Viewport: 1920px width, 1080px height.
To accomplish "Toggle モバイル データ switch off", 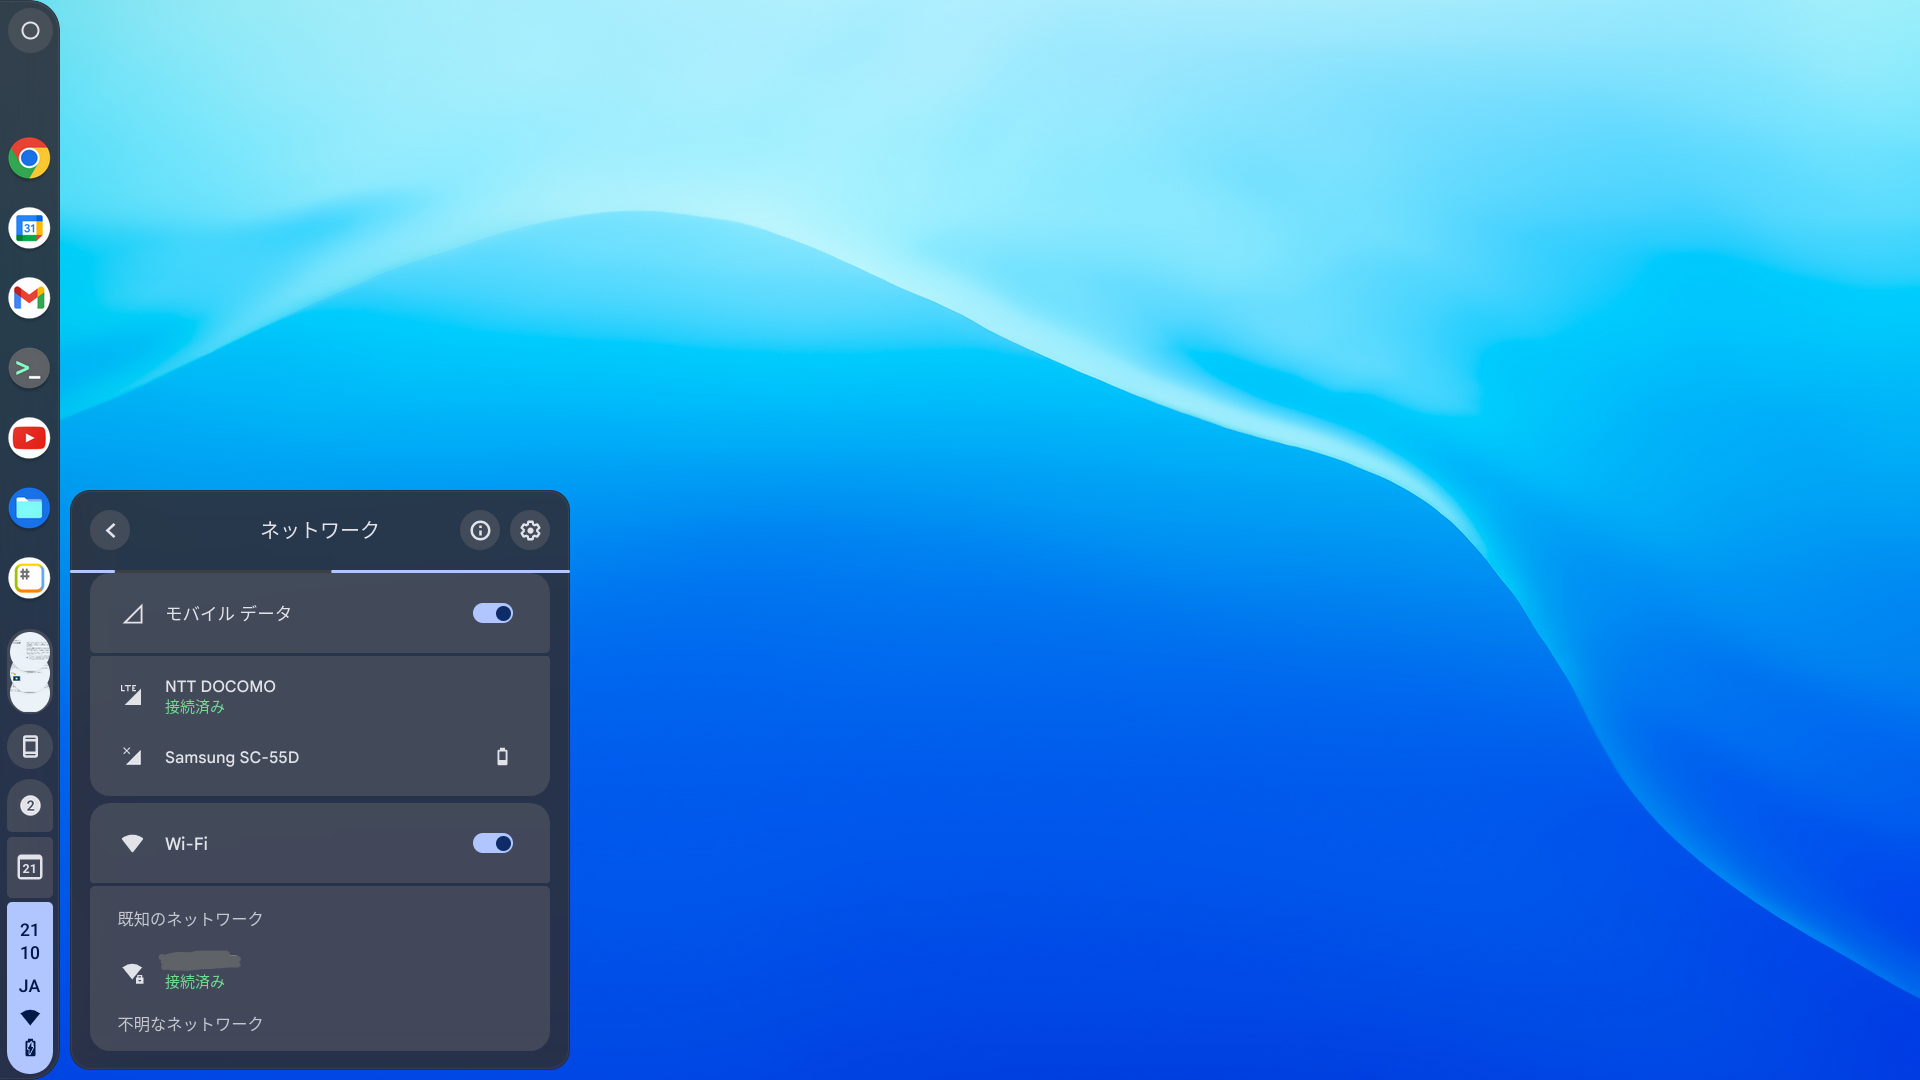I will point(493,613).
